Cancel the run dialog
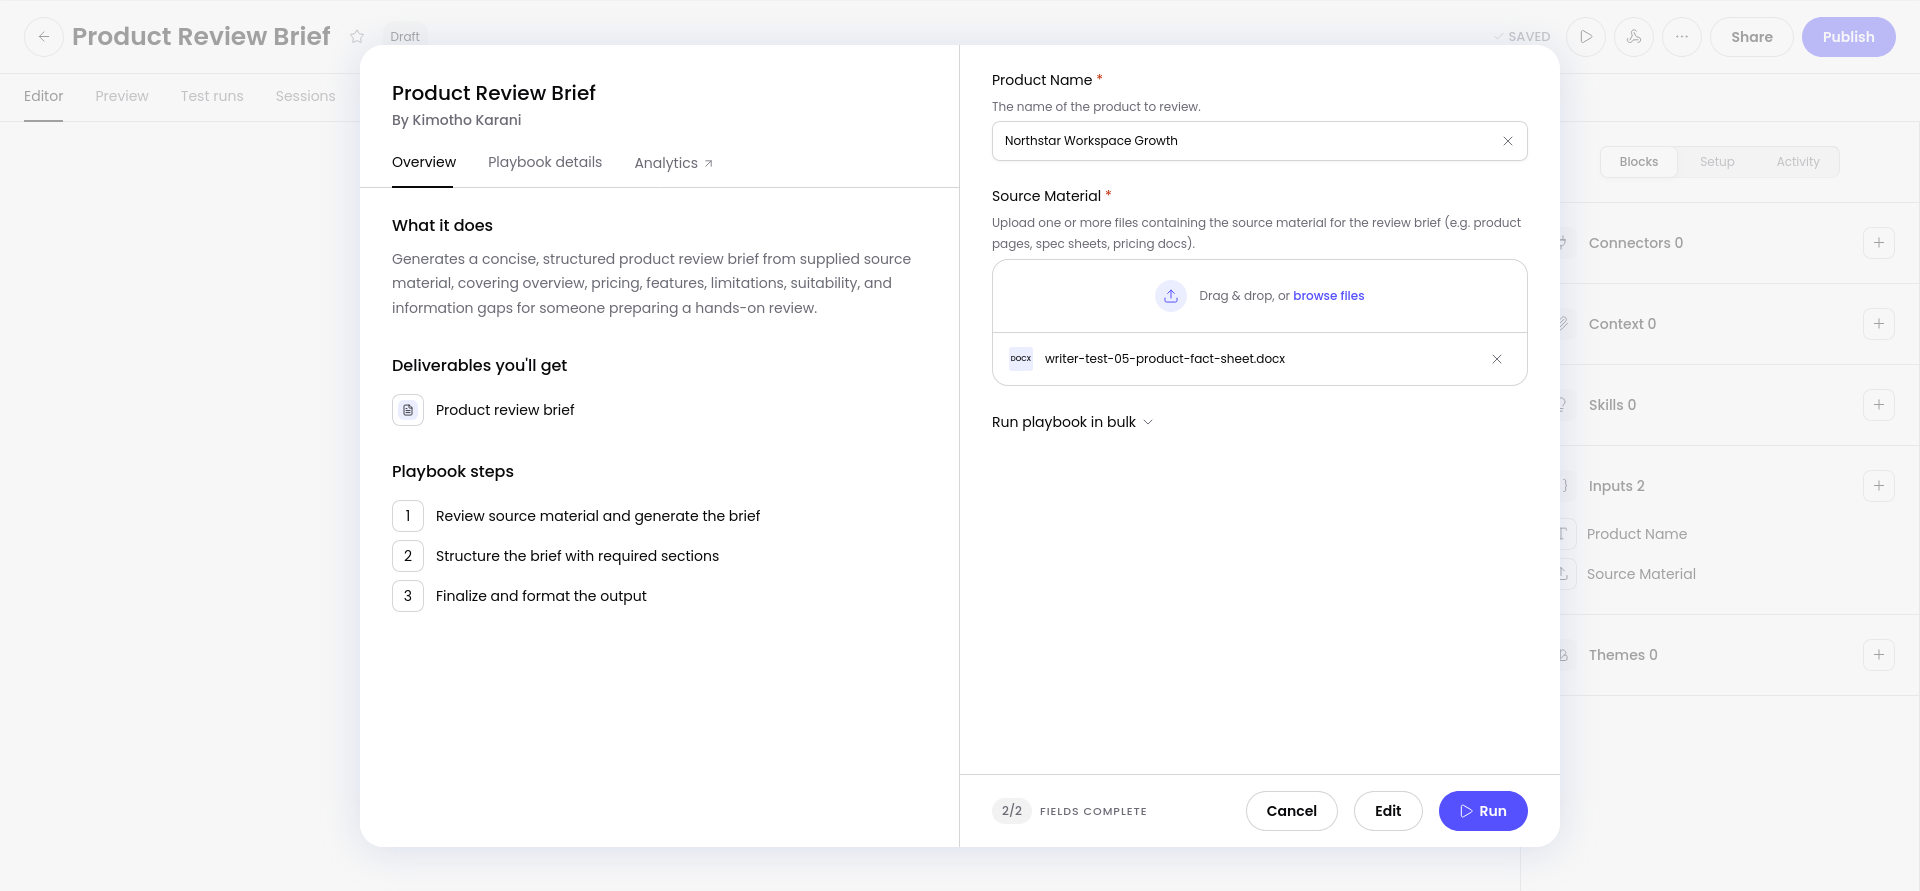Screen dimensions: 1920x891 click(x=1292, y=811)
